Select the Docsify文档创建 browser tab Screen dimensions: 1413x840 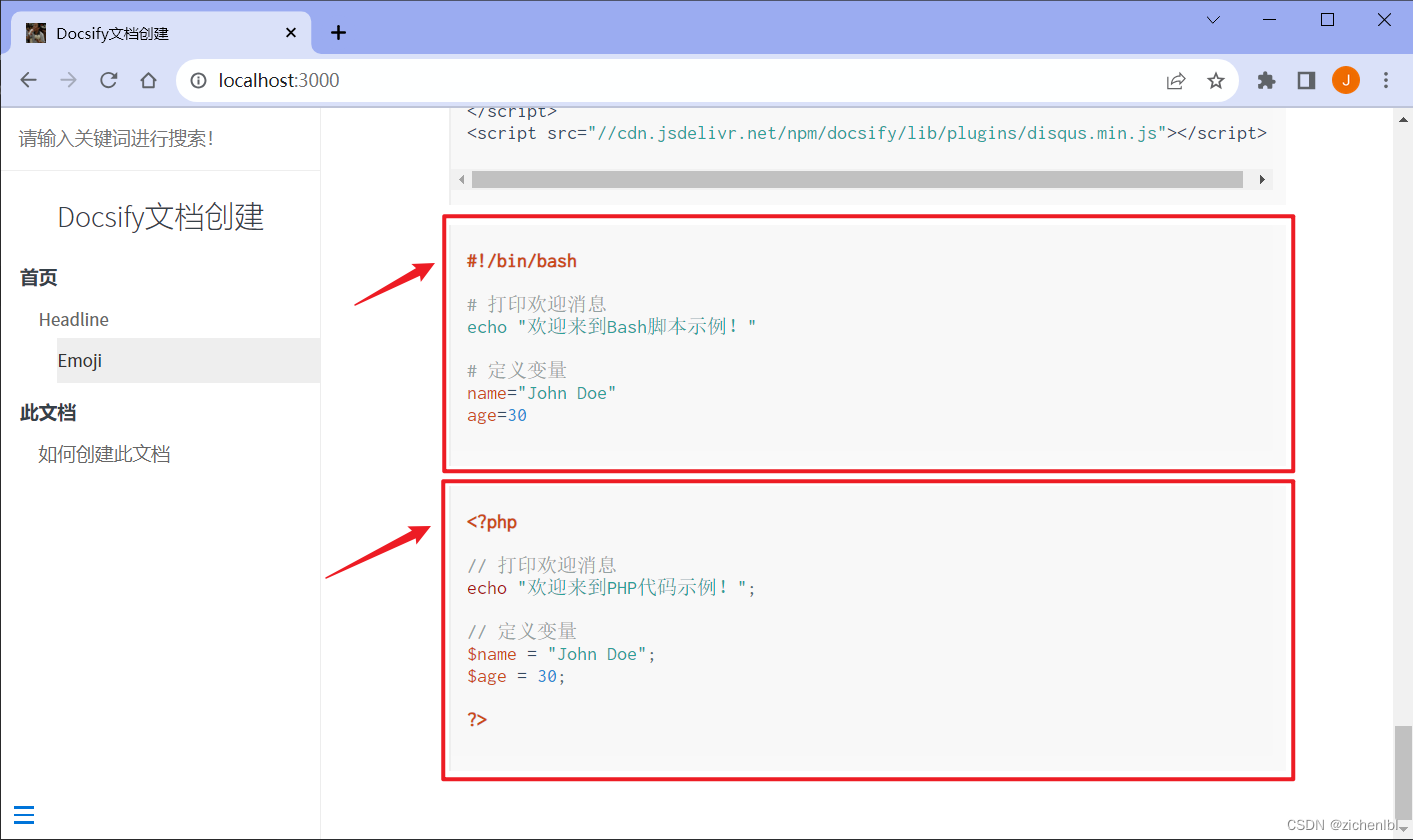162,33
